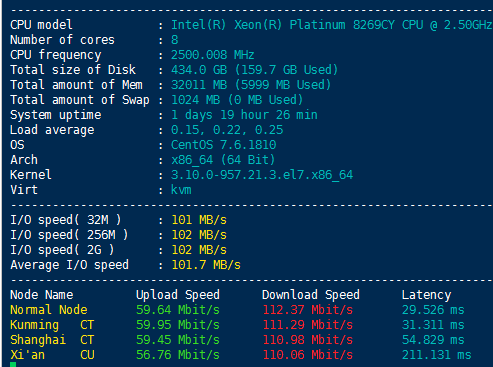Image resolution: width=493 pixels, height=367 pixels.
Task: Click the x86_64 (64 Bit) Arch value
Action: coord(223,160)
